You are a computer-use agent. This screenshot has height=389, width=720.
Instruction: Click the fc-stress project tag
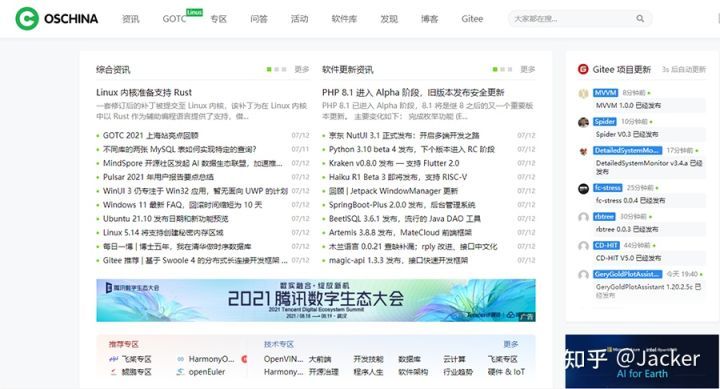608,188
